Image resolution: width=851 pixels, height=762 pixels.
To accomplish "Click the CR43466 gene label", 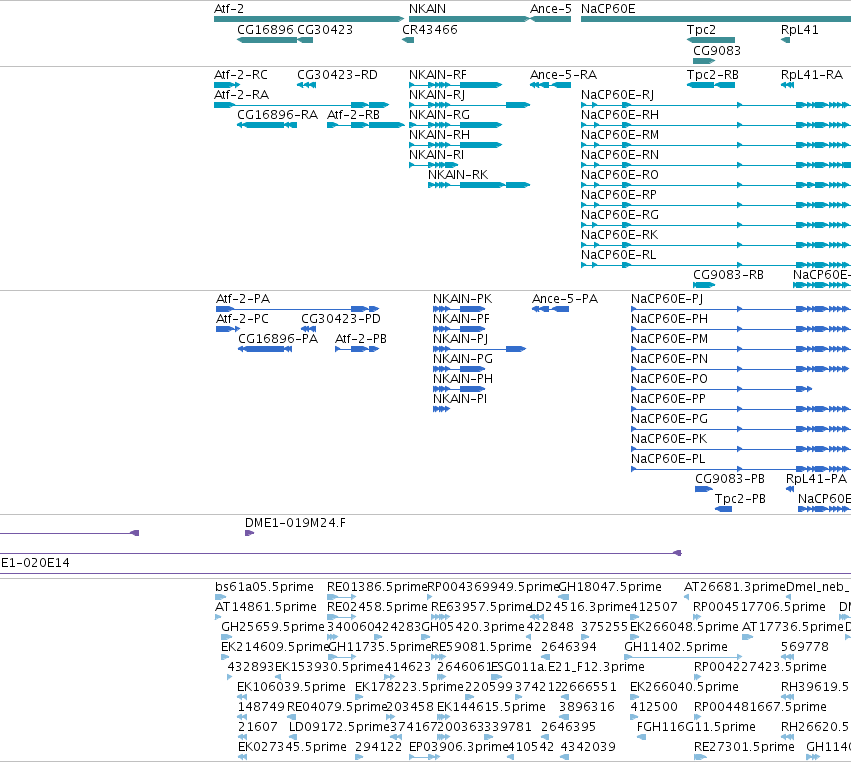I will [430, 29].
